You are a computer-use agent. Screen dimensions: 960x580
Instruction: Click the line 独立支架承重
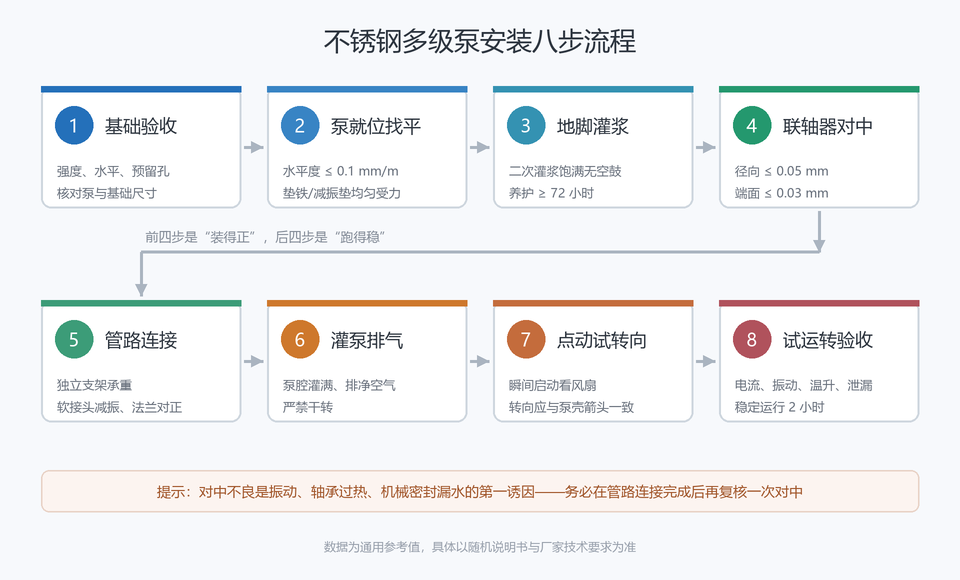[94, 385]
